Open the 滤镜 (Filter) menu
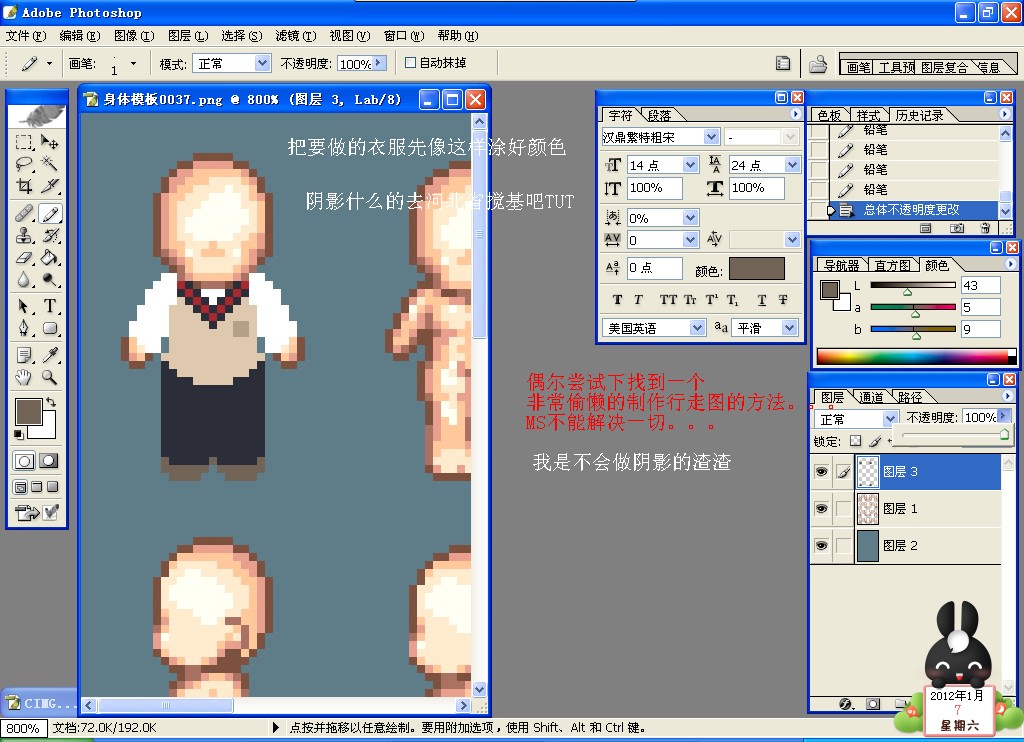1024x742 pixels. click(x=295, y=36)
